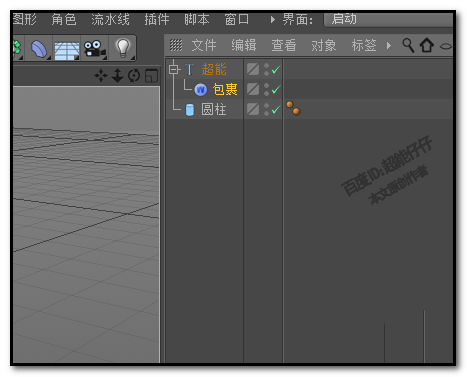Disable 超能 via green checkmark
Viewport: 467px width, 377px height.
(276, 70)
